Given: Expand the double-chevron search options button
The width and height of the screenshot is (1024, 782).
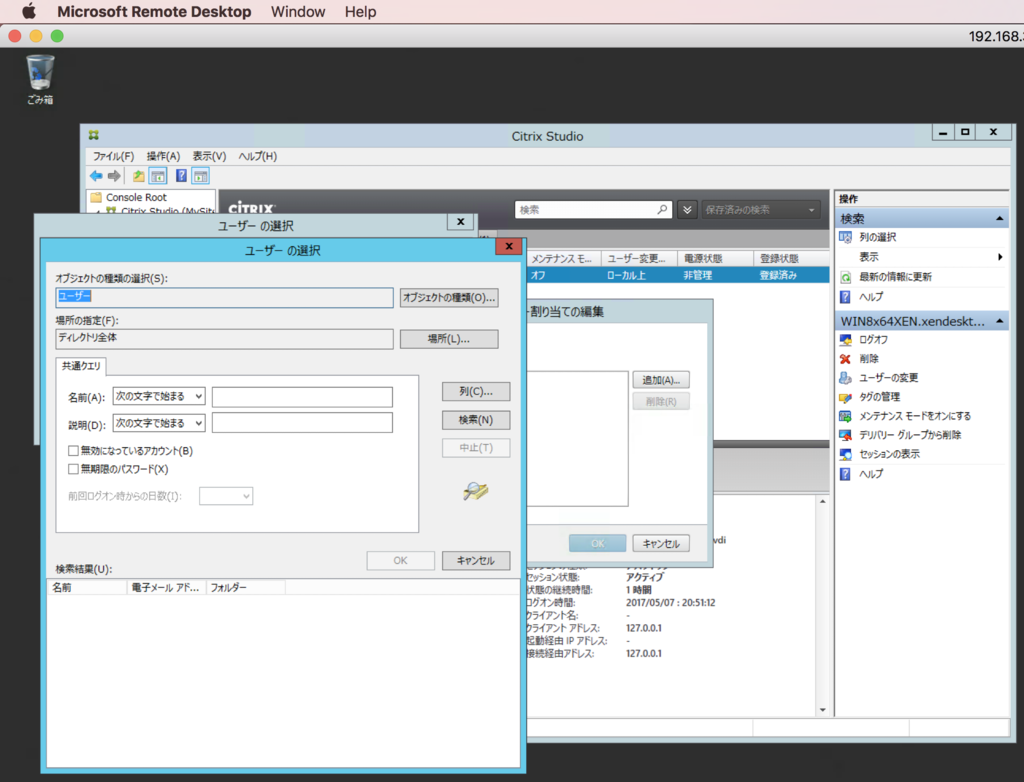Looking at the screenshot, I should click(687, 210).
